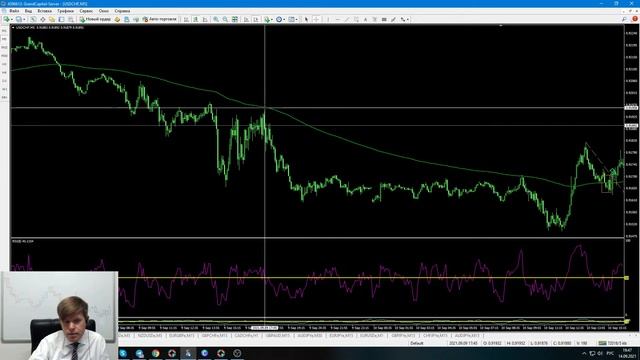Open the taskbar clock and date
The image size is (640, 360).
tap(627, 353)
